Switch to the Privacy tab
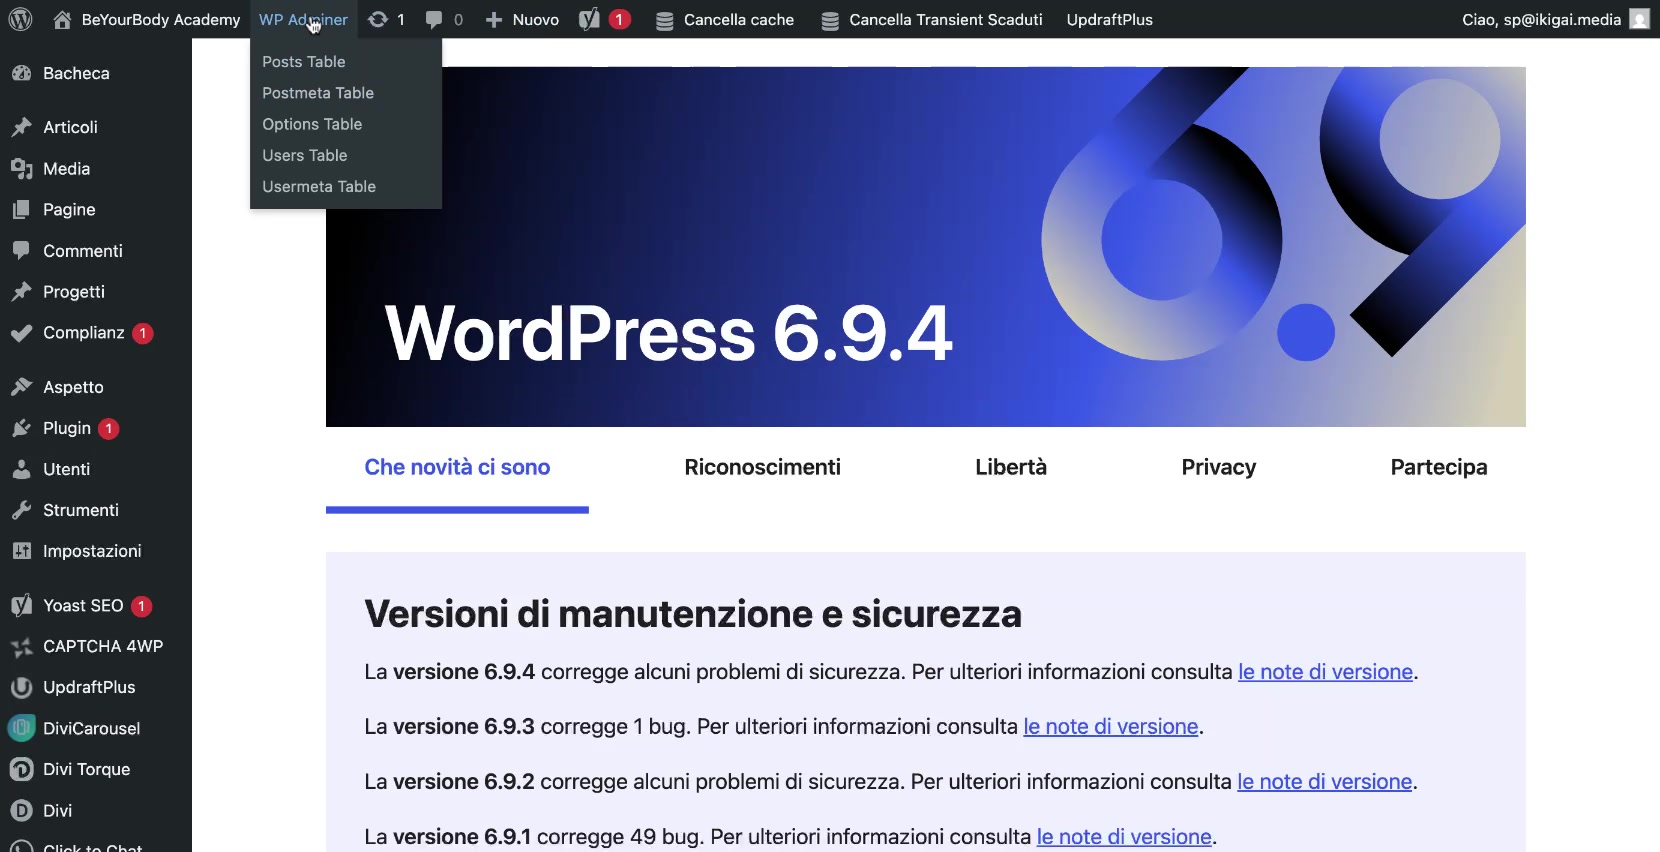Image resolution: width=1660 pixels, height=852 pixels. (x=1218, y=467)
